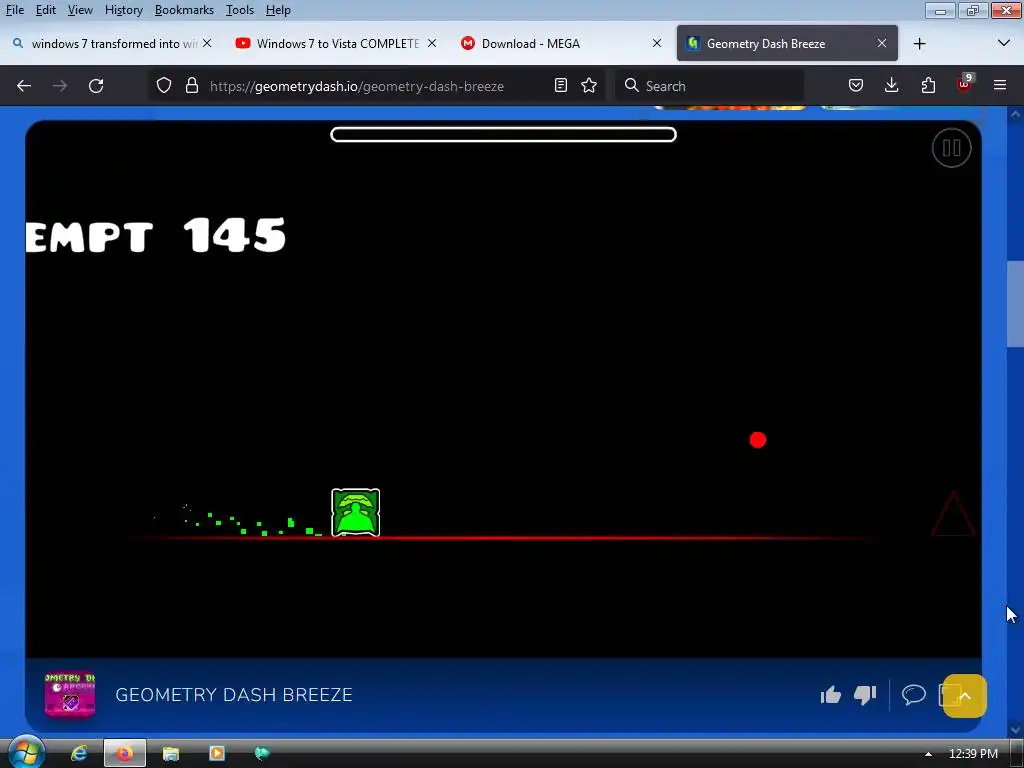
Task: Open Windows Explorer from taskbar
Action: pyautogui.click(x=170, y=754)
